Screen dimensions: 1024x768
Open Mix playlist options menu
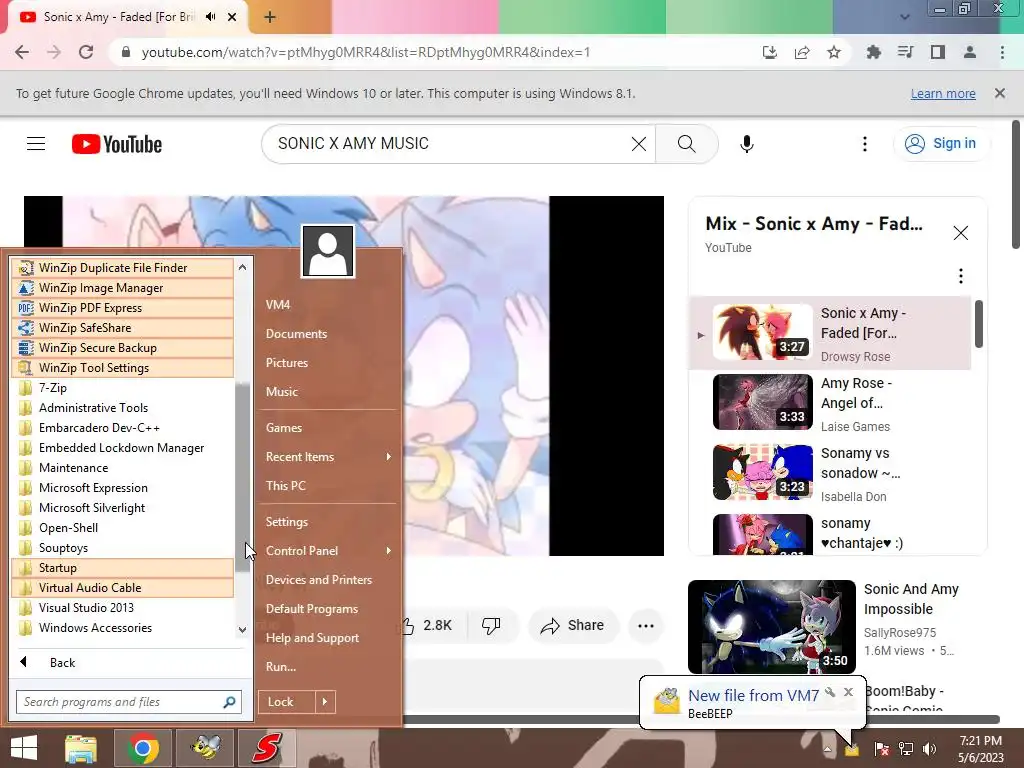[961, 276]
